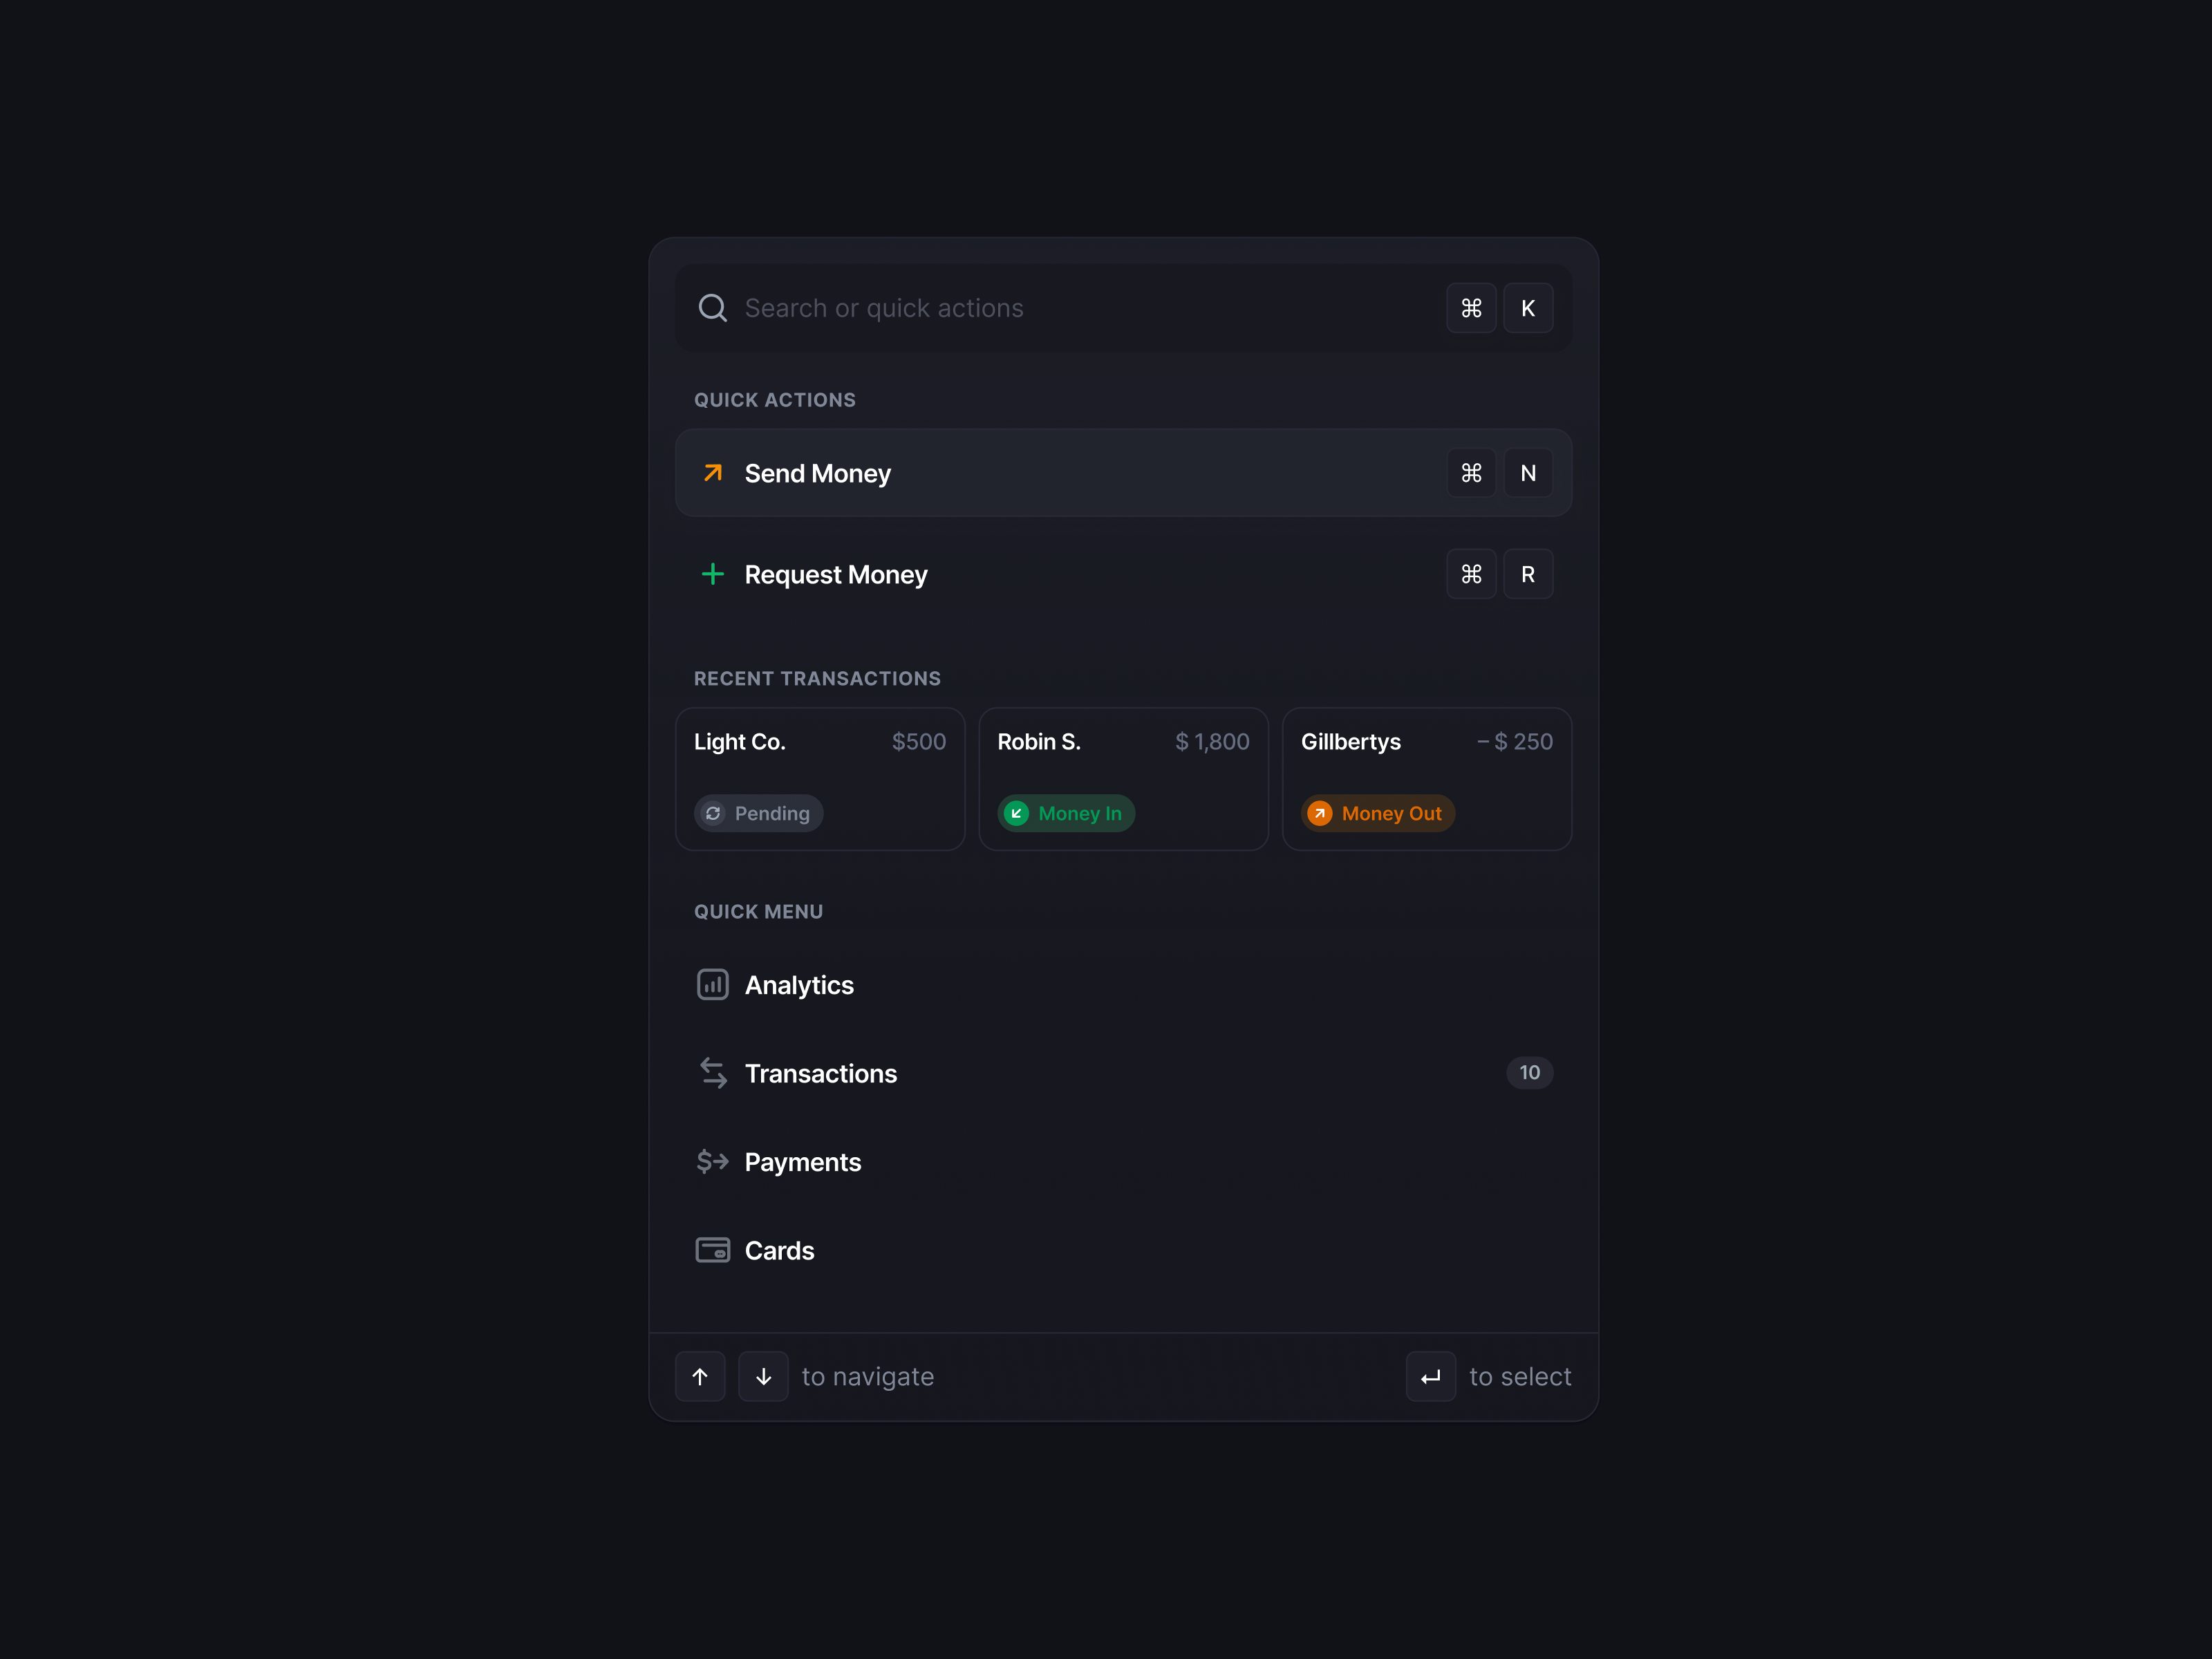The height and width of the screenshot is (1659, 2212).
Task: Toggle the Money In label on Robin S.
Action: 1066,813
